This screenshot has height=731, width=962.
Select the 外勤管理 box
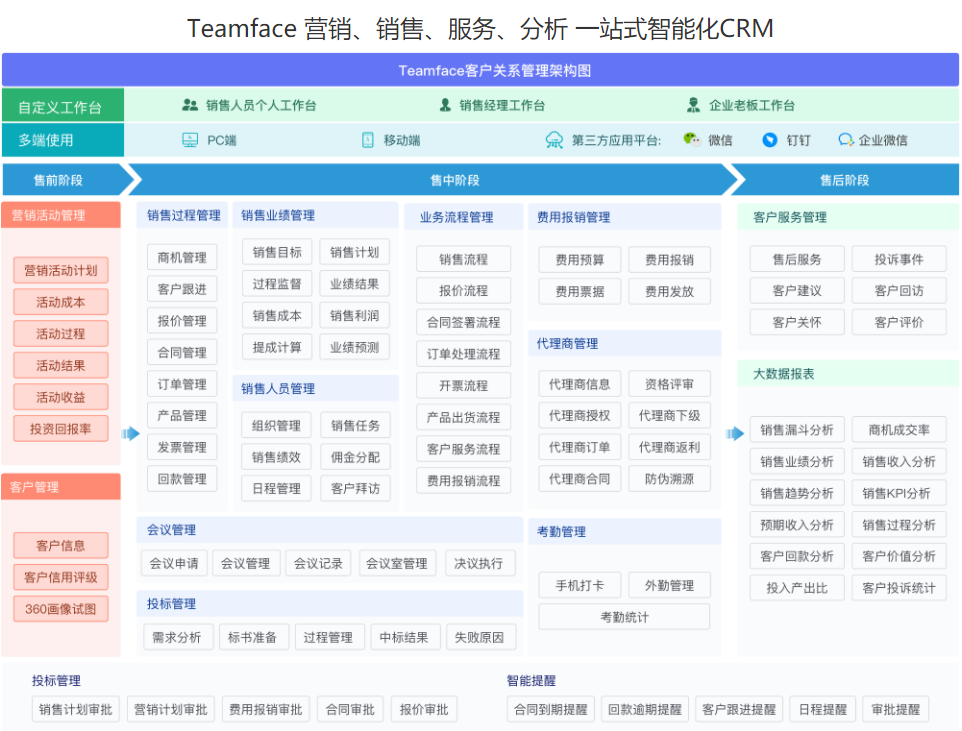click(669, 586)
